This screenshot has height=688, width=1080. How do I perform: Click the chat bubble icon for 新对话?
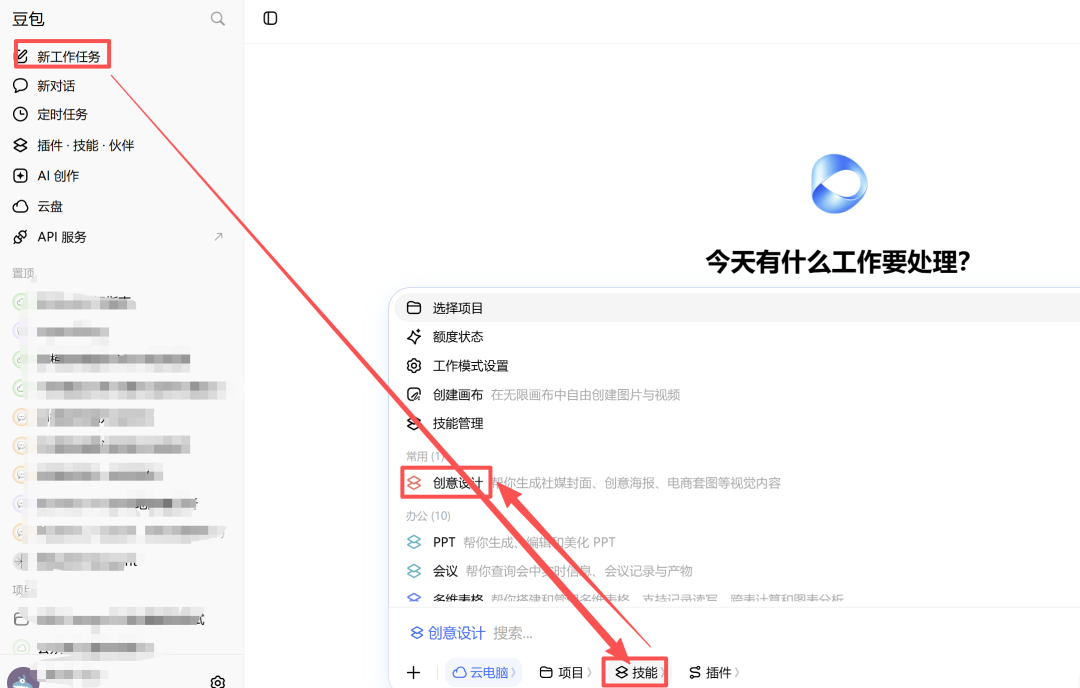coord(21,85)
